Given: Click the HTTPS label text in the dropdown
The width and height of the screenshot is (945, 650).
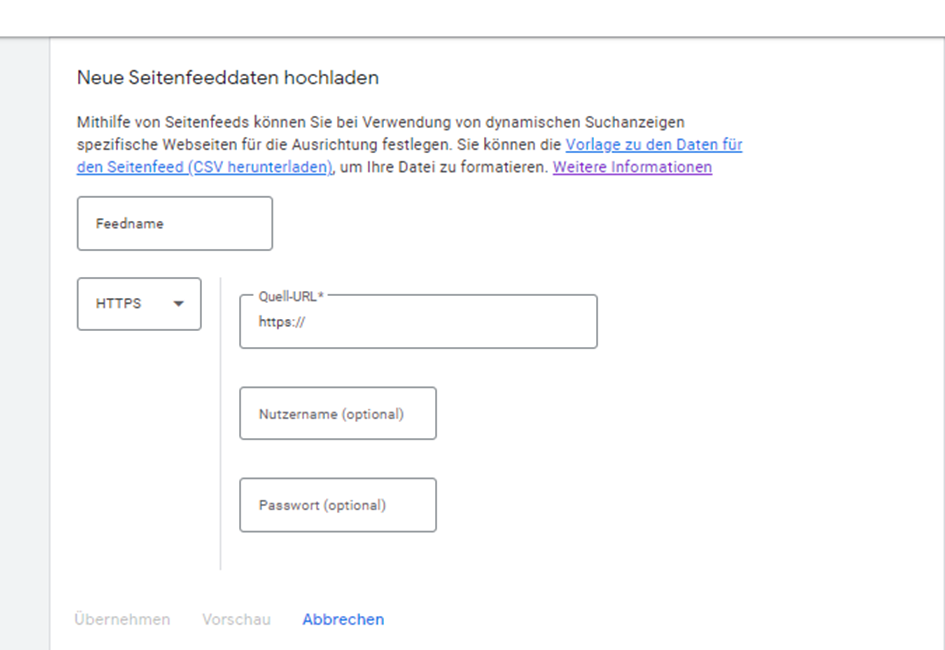Looking at the screenshot, I should [118, 304].
